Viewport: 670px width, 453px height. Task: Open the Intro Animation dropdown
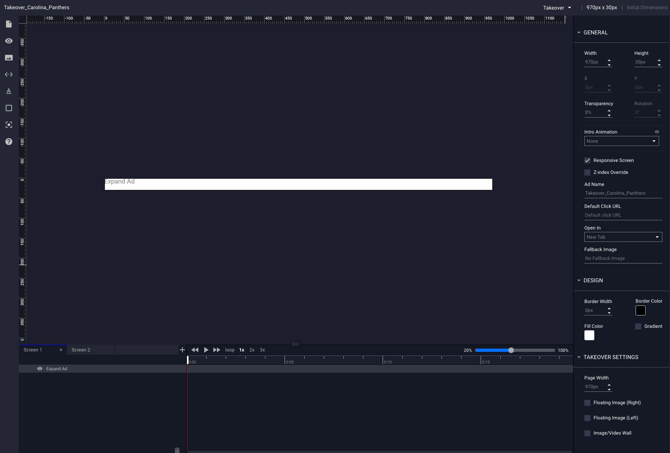[621, 141]
